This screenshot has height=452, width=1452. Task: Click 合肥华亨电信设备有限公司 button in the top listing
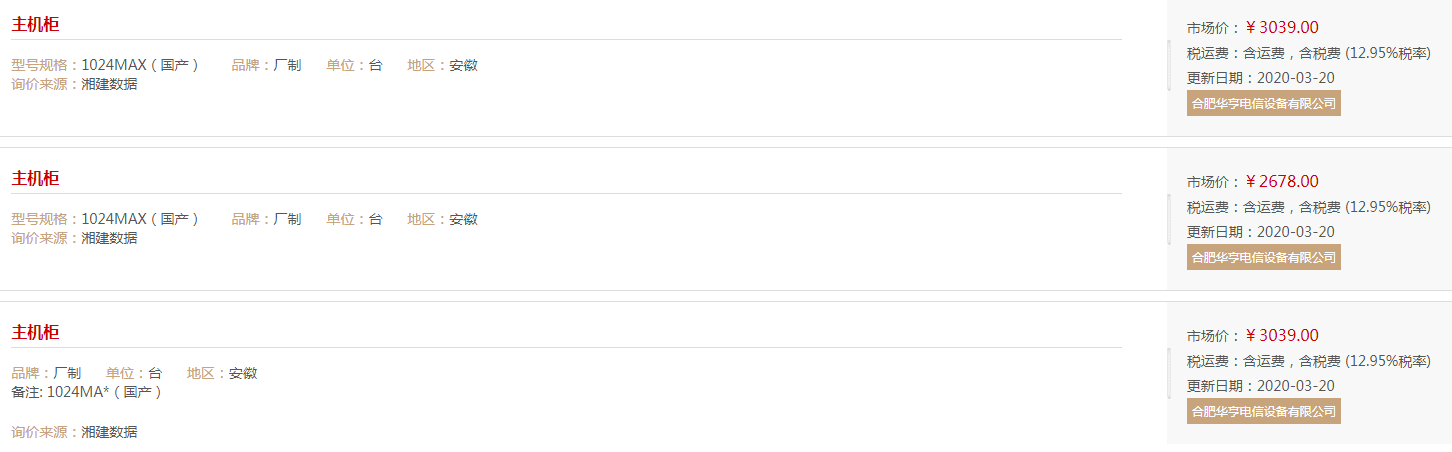pos(1264,103)
